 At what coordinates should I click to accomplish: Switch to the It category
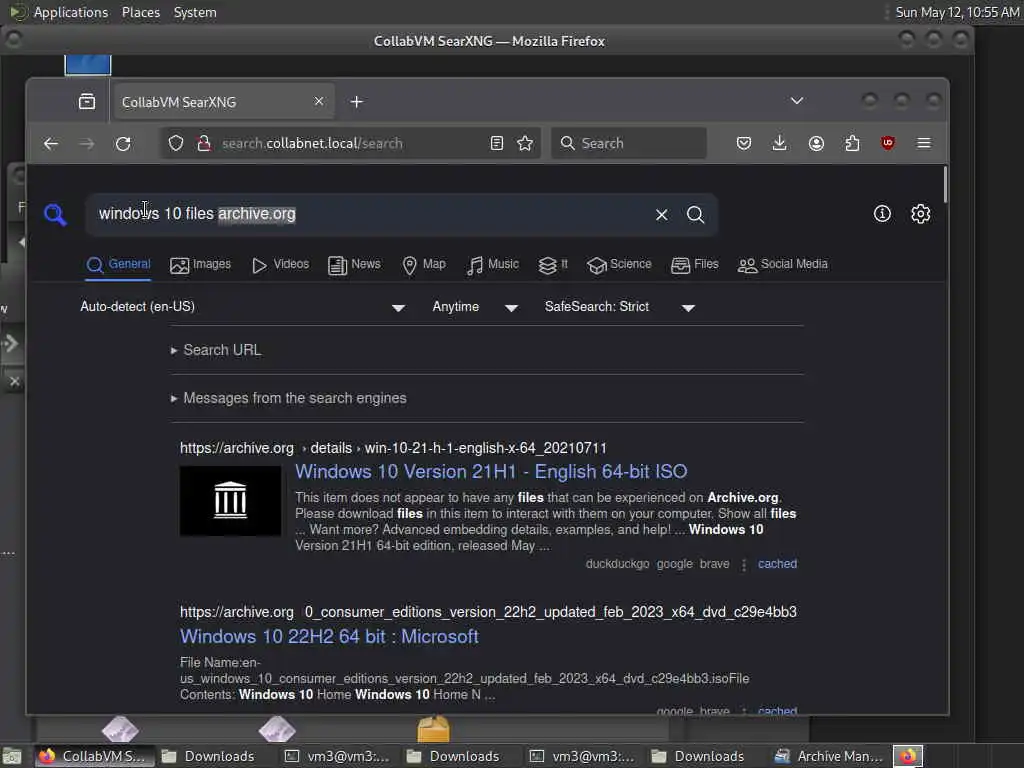(552, 264)
